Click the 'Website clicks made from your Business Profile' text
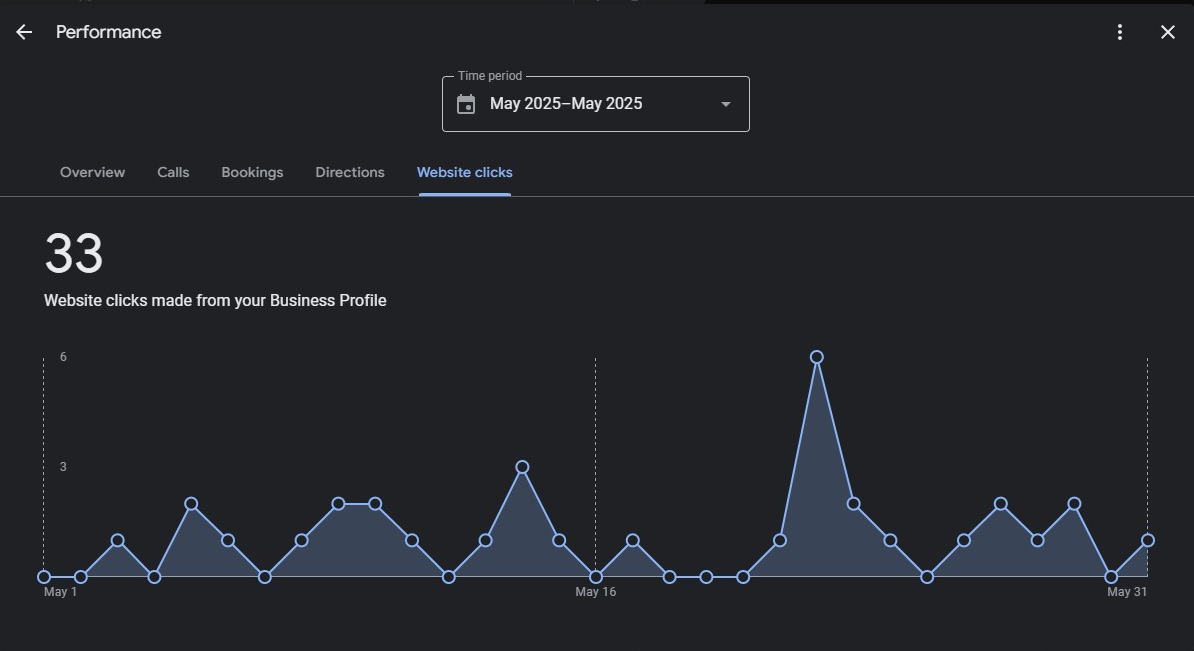This screenshot has height=651, width=1194. click(215, 301)
